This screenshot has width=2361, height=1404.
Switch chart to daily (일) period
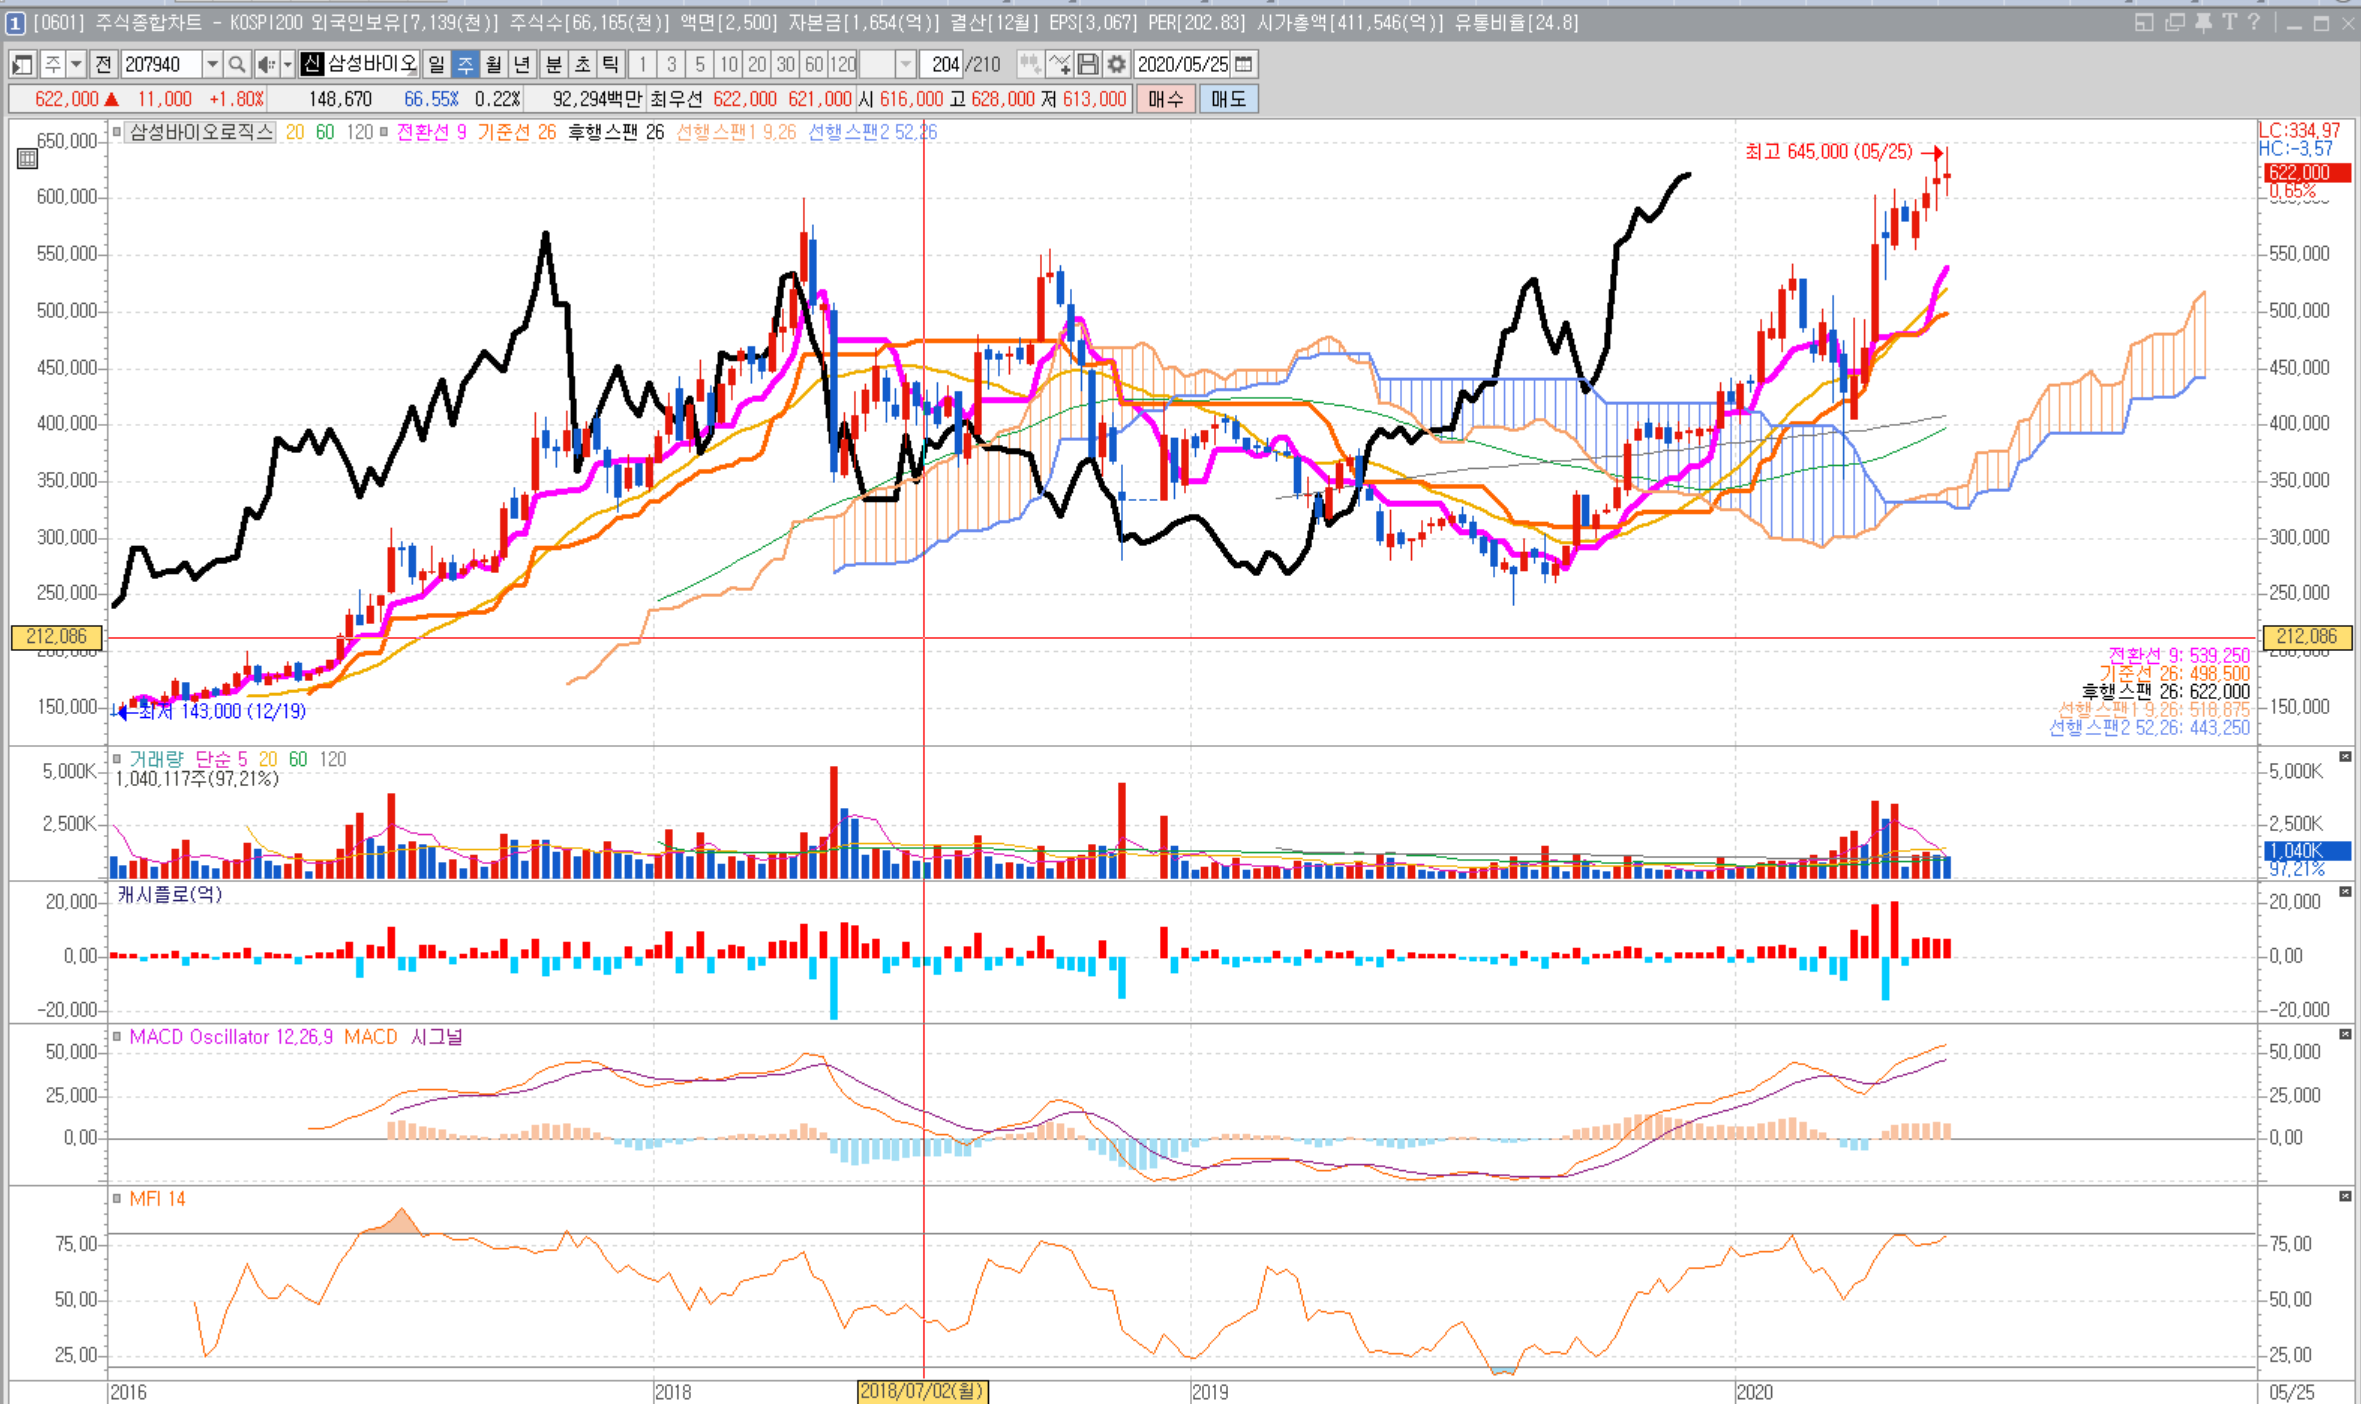click(x=436, y=65)
